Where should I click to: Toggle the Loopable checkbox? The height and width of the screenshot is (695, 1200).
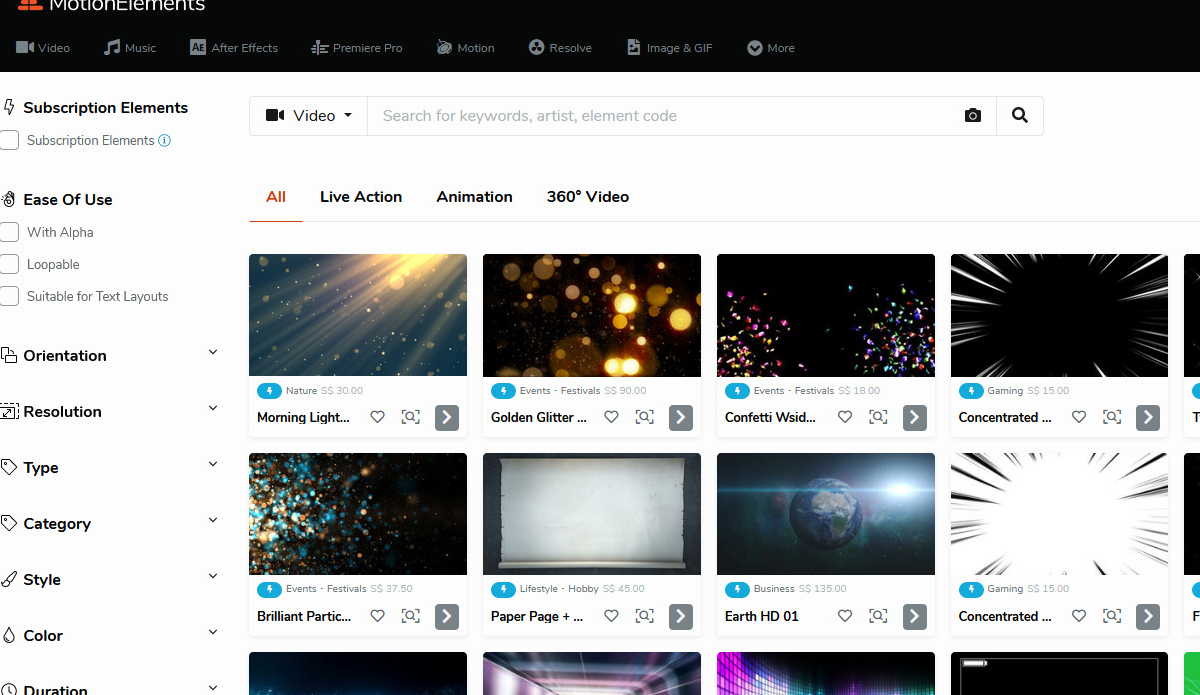pyautogui.click(x=10, y=264)
